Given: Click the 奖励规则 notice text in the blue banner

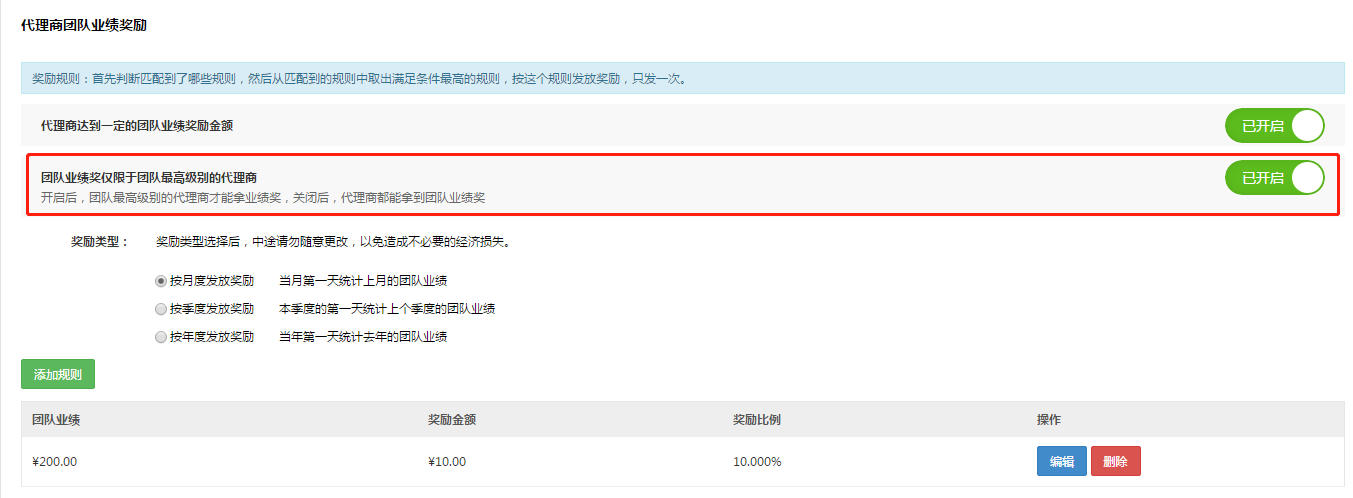Looking at the screenshot, I should tap(360, 78).
